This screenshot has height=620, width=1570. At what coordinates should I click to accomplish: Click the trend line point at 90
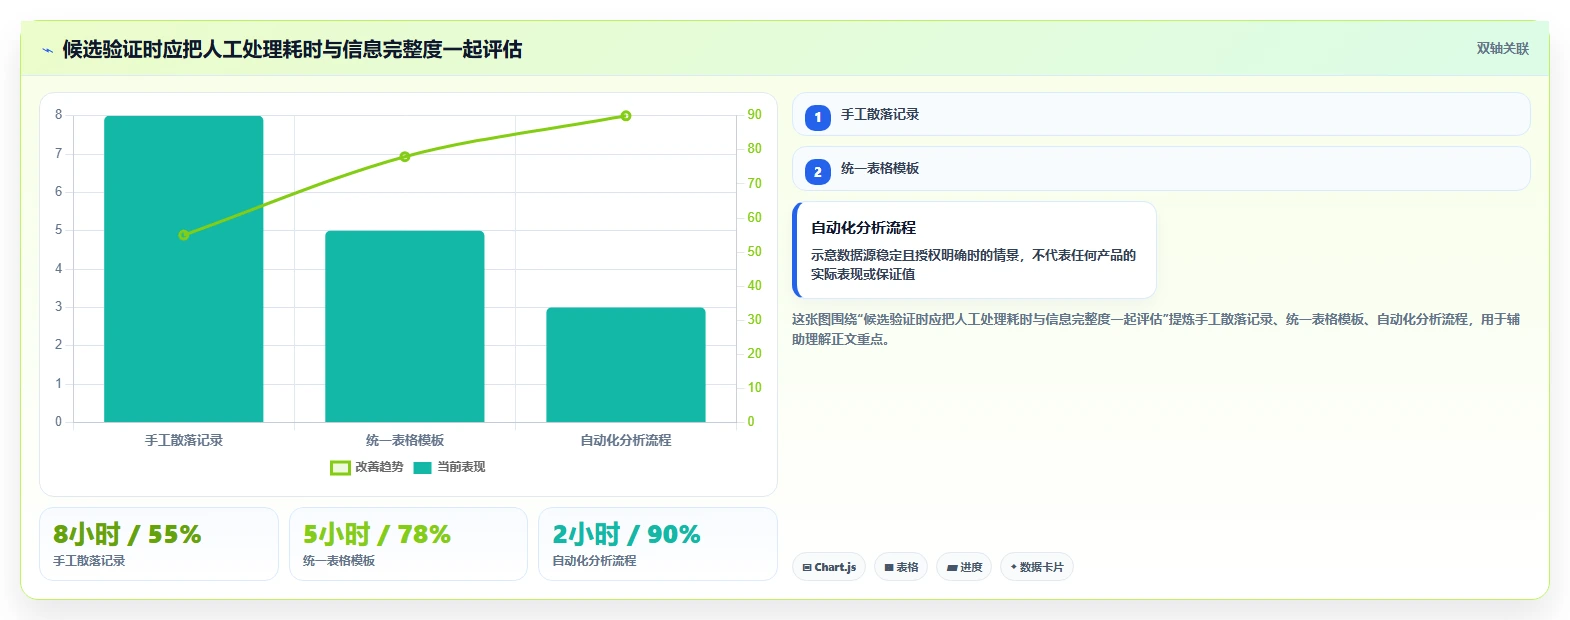click(626, 116)
